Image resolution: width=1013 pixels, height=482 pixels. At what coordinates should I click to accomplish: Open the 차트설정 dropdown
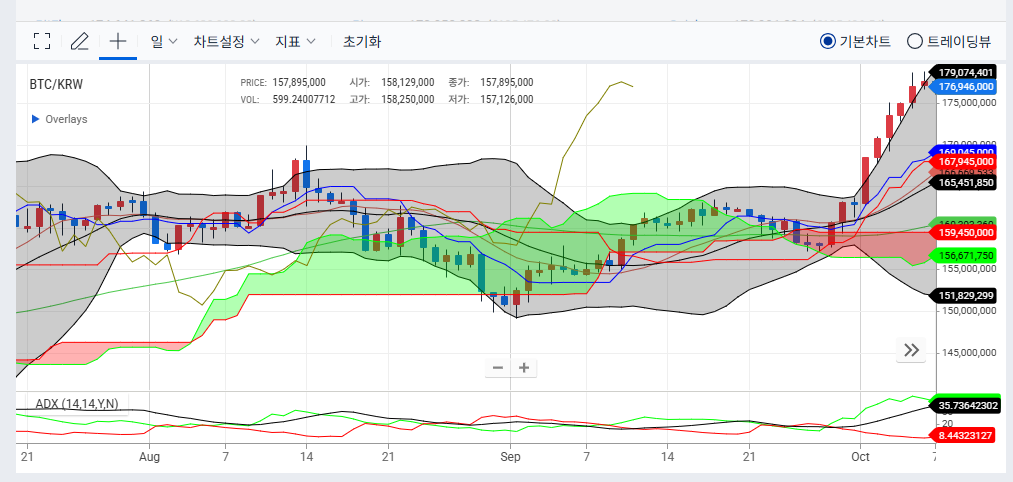(x=226, y=41)
